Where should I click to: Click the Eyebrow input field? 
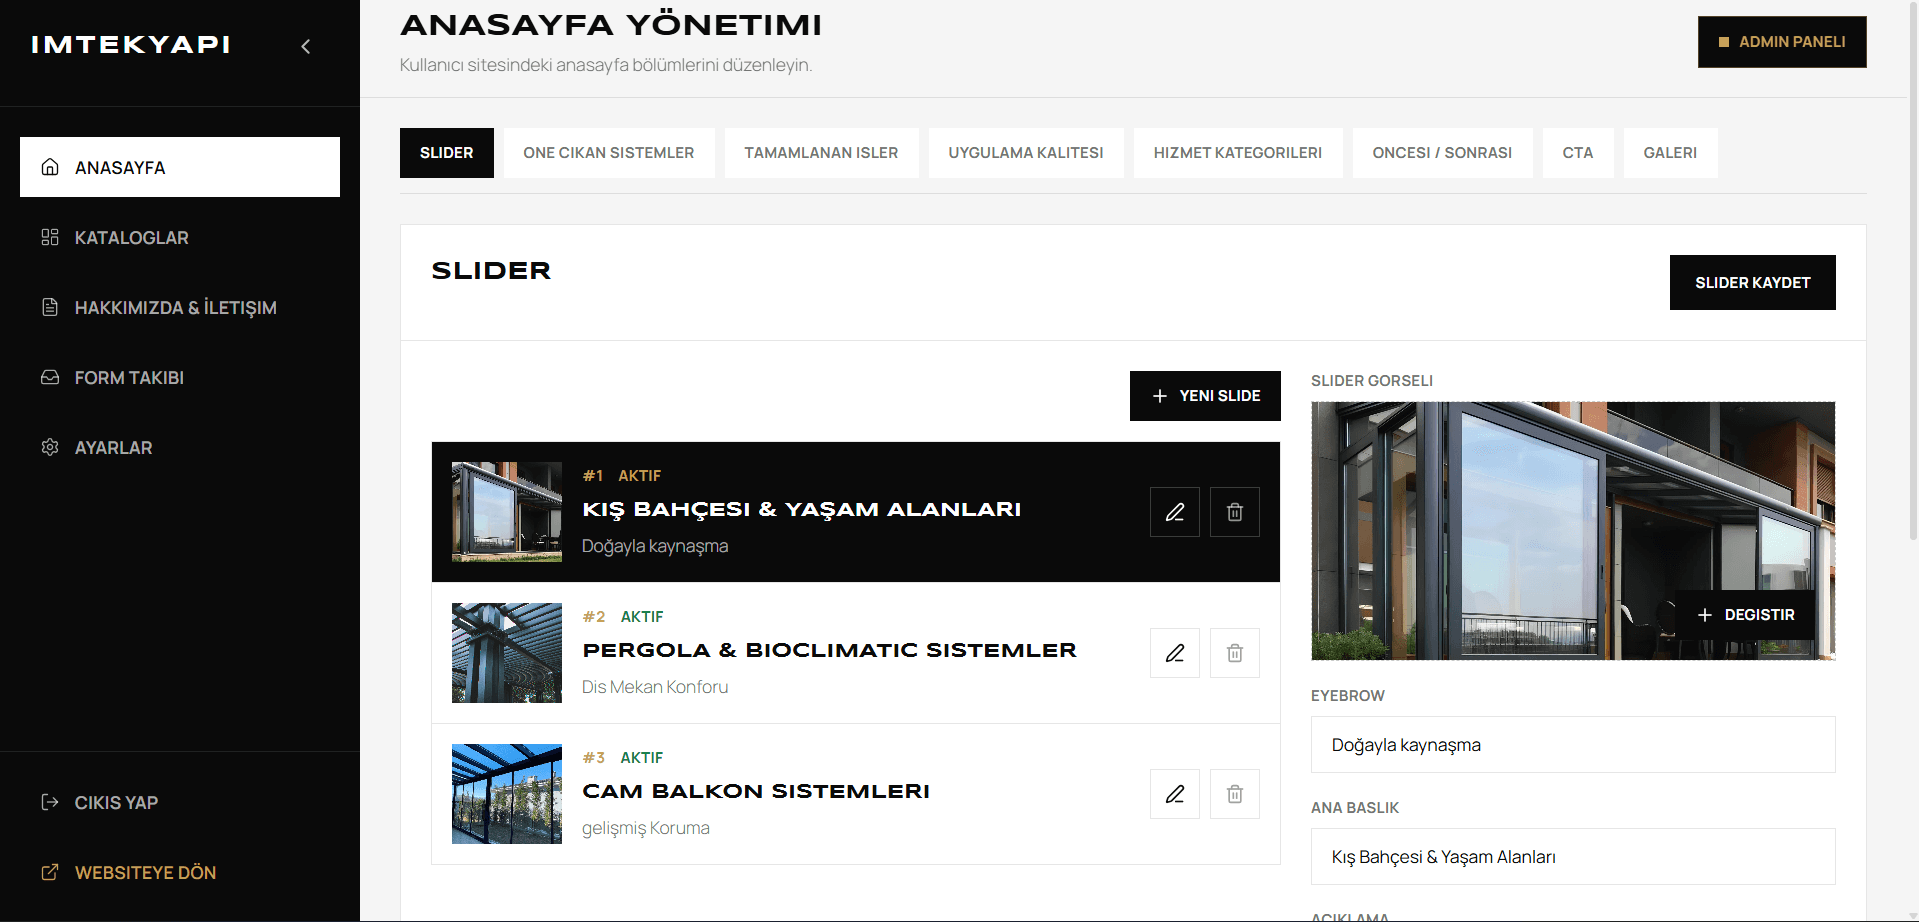[1573, 745]
